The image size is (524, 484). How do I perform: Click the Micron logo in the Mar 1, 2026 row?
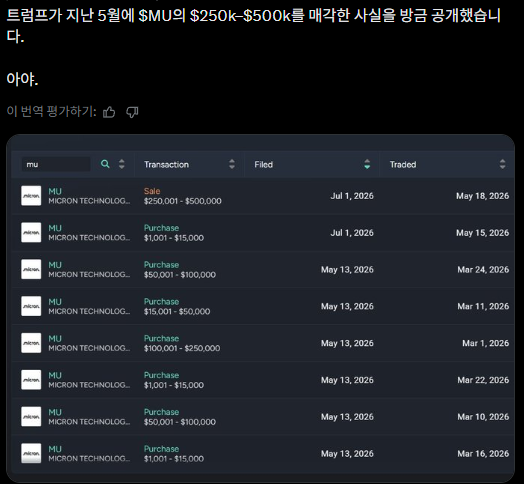point(31,343)
